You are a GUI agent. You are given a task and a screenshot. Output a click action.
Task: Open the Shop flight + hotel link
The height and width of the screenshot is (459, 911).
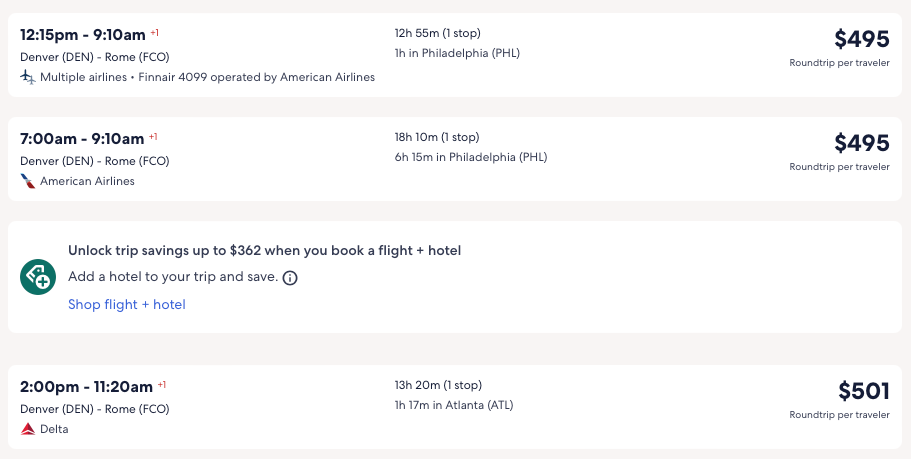[127, 304]
